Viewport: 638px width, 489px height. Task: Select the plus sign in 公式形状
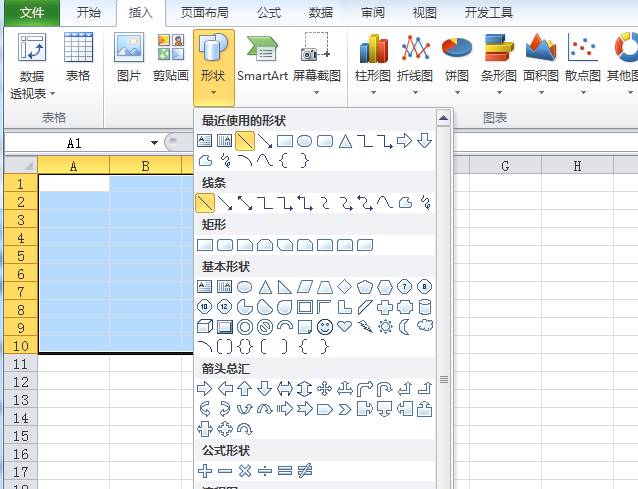[x=205, y=471]
